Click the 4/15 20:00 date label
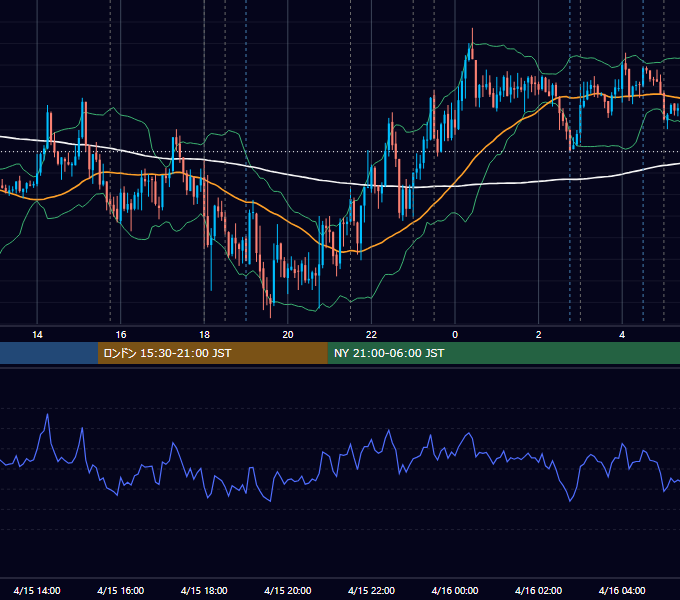 coord(288,590)
